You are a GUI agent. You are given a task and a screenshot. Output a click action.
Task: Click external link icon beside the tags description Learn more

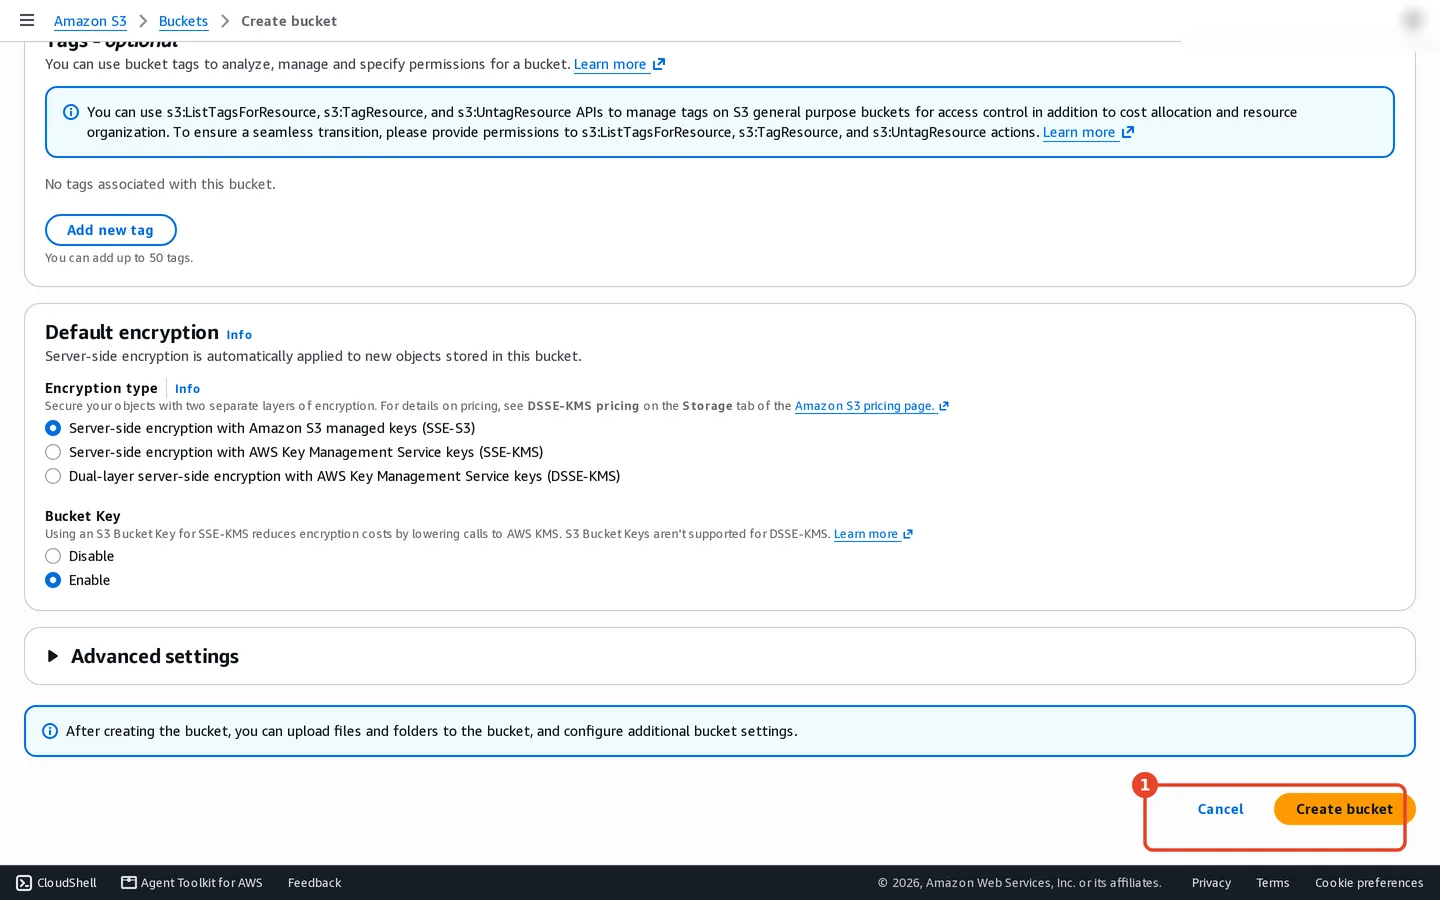(x=659, y=64)
